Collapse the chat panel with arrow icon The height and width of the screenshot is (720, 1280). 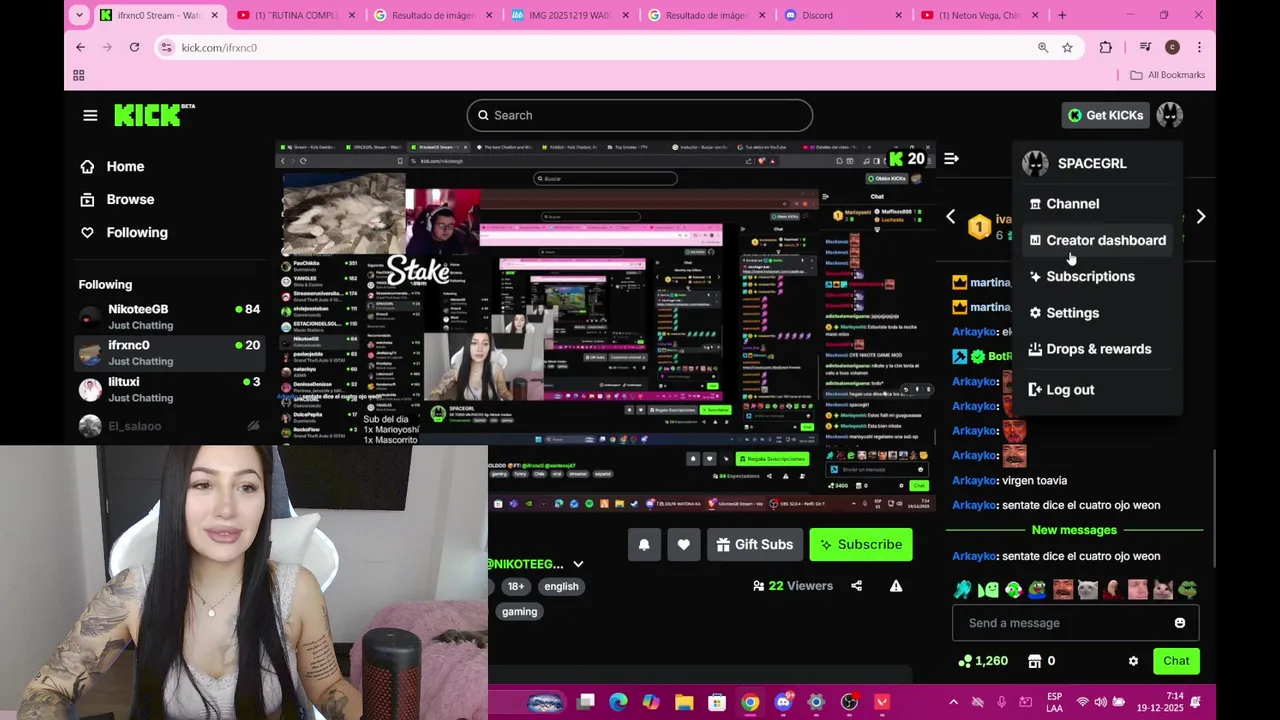[951, 158]
